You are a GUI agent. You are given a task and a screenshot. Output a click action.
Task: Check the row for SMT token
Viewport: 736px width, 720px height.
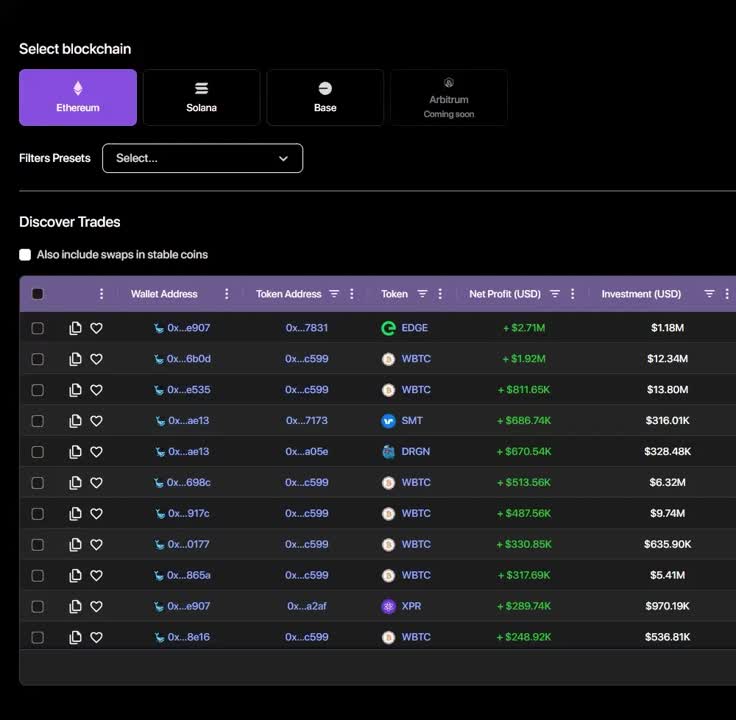point(38,421)
